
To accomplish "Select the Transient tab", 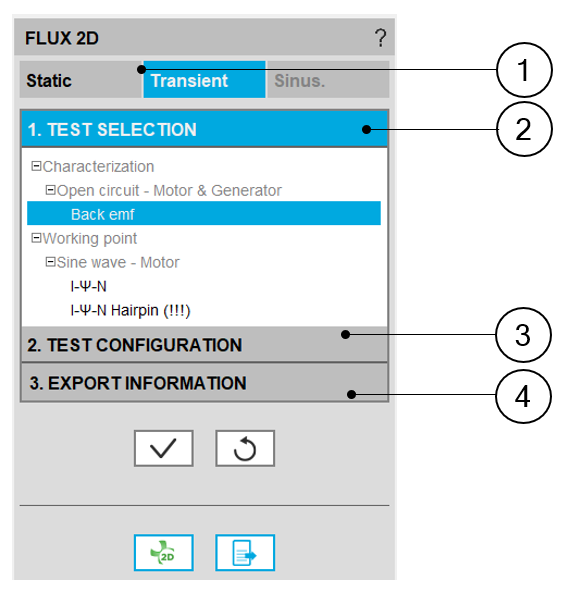I will point(204,80).
